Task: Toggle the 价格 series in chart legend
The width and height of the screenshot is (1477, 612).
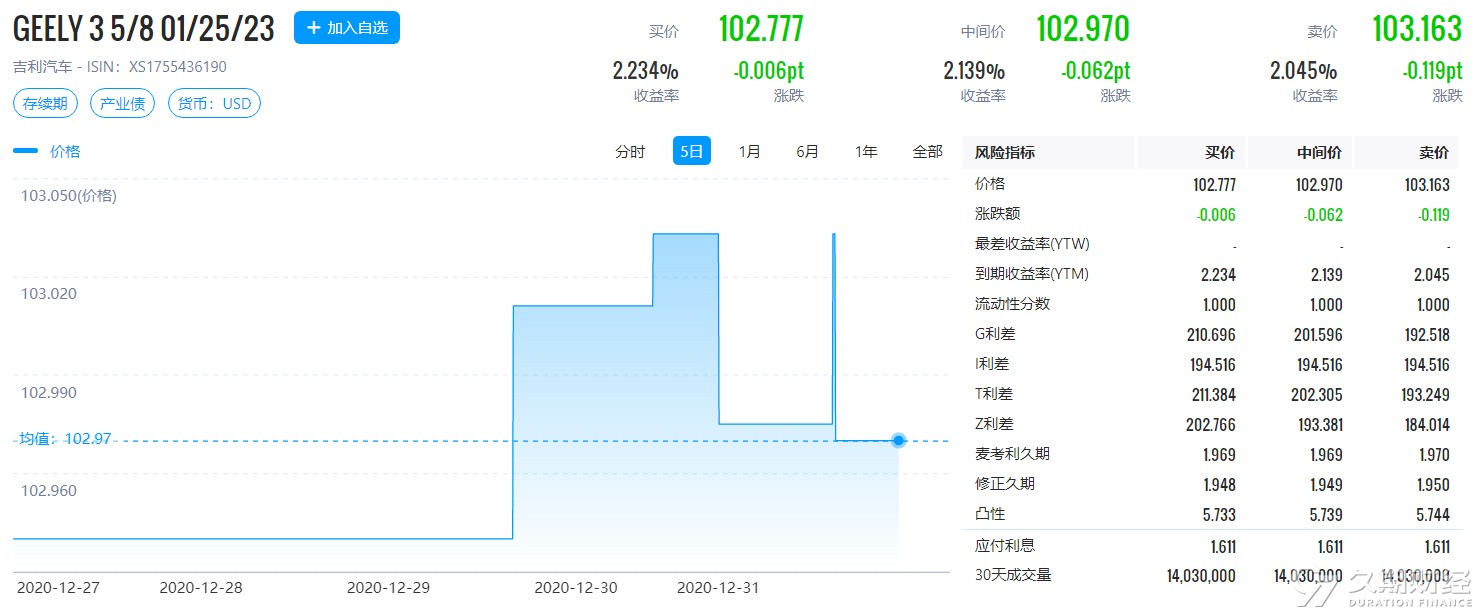Action: (47, 151)
